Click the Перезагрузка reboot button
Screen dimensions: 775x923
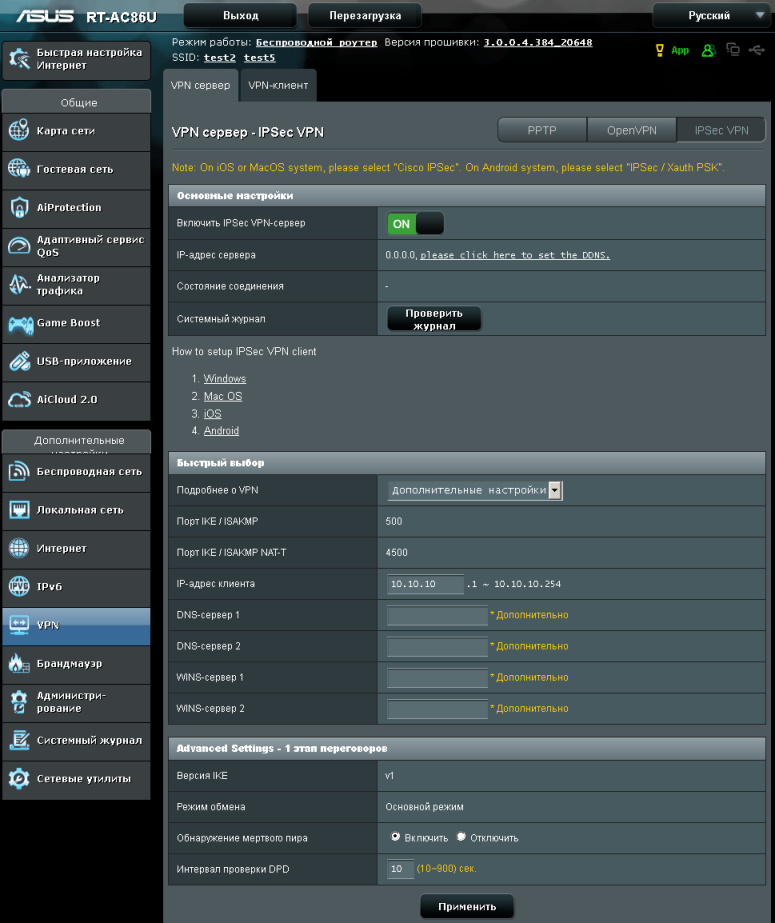click(x=365, y=16)
